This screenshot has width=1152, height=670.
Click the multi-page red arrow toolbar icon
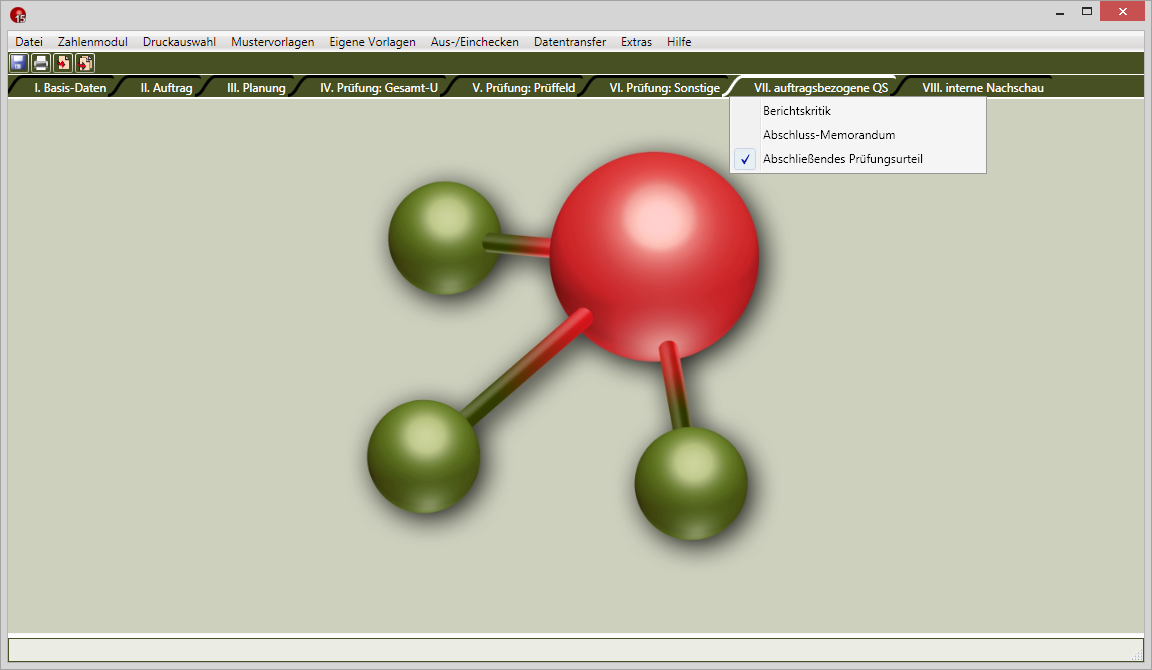(x=85, y=63)
